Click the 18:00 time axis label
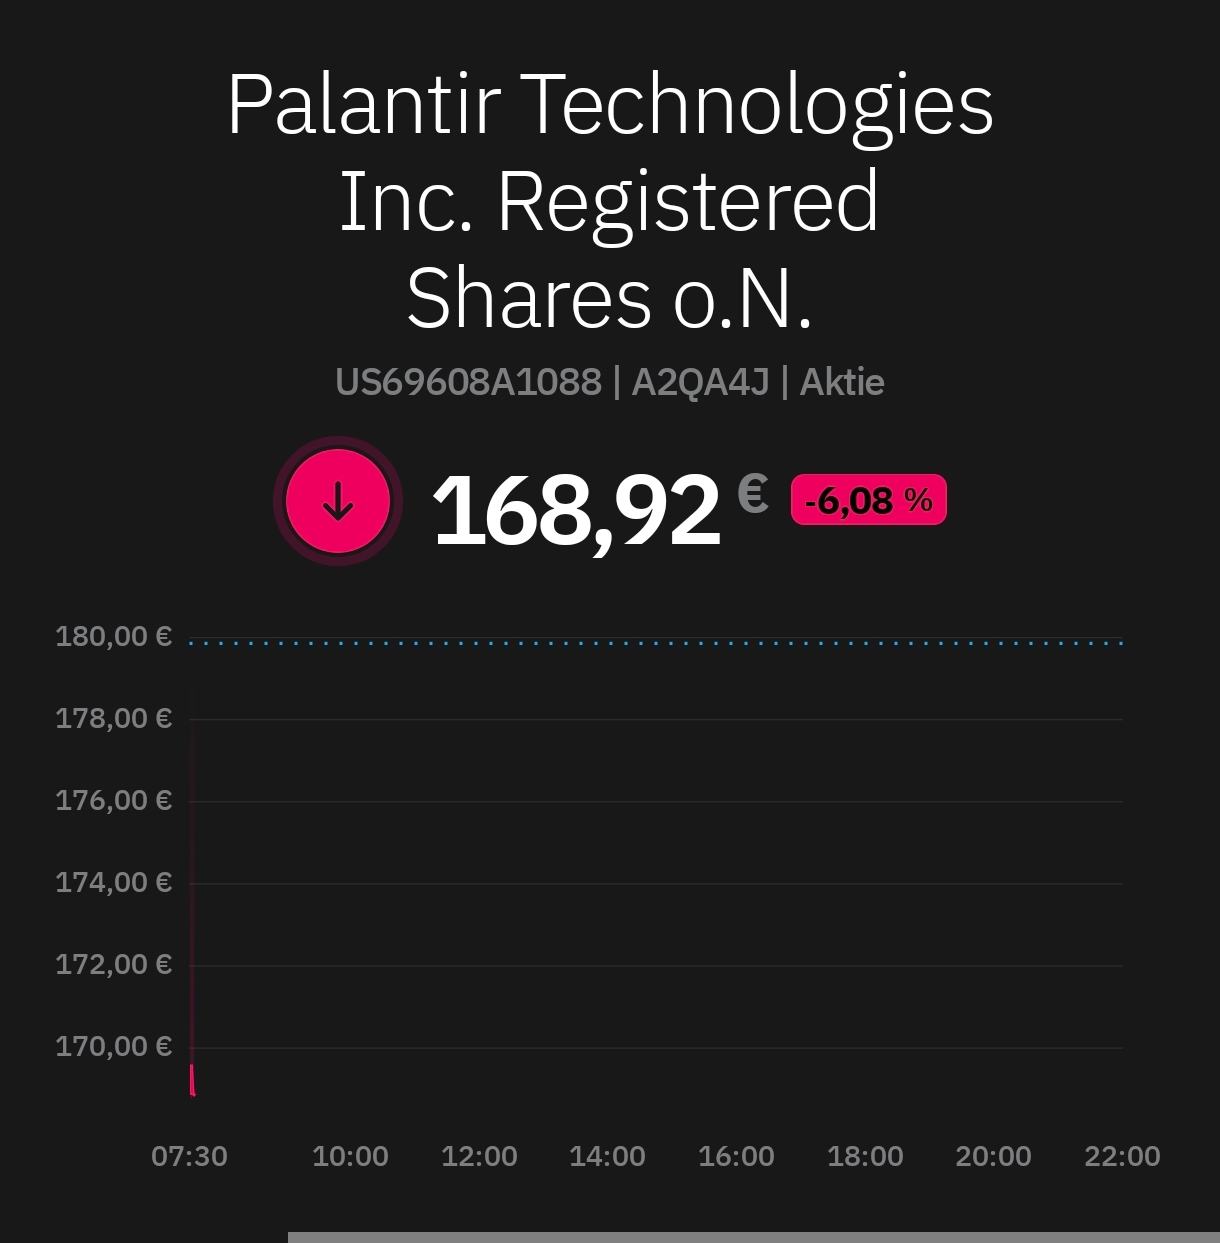This screenshot has height=1243, width=1220. (x=865, y=1157)
